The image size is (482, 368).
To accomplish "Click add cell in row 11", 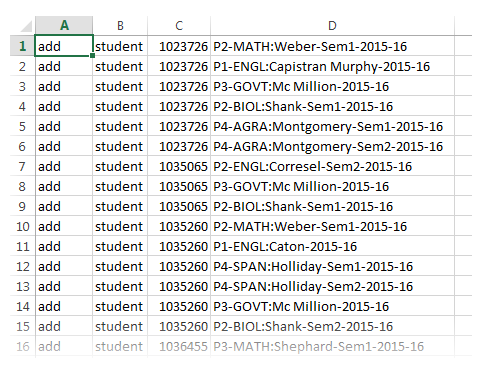I will coord(64,246).
